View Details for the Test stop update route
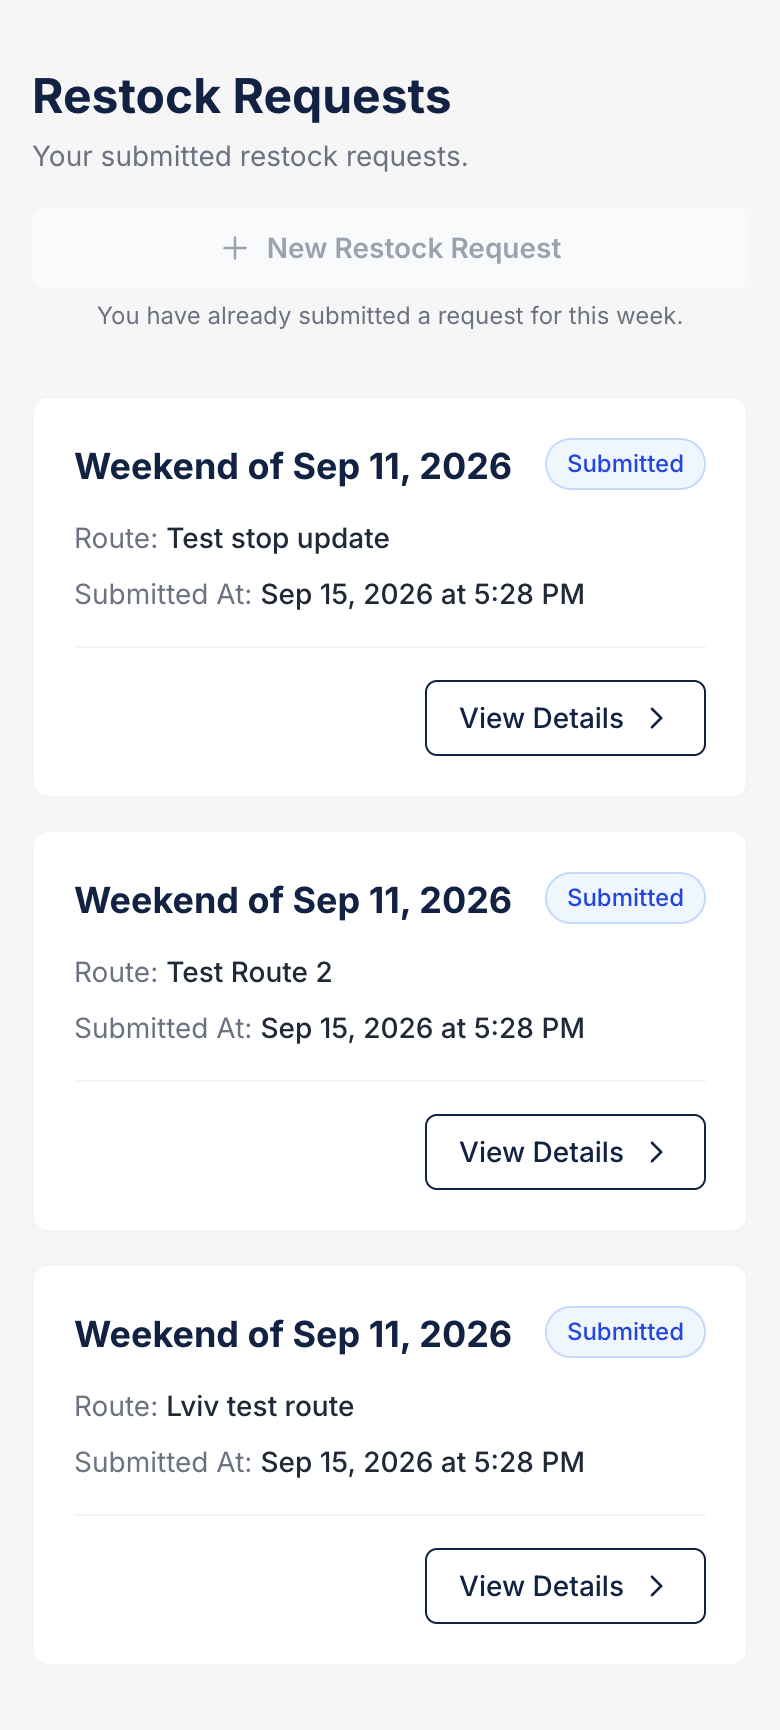Viewport: 780px width, 1730px height. tap(566, 718)
